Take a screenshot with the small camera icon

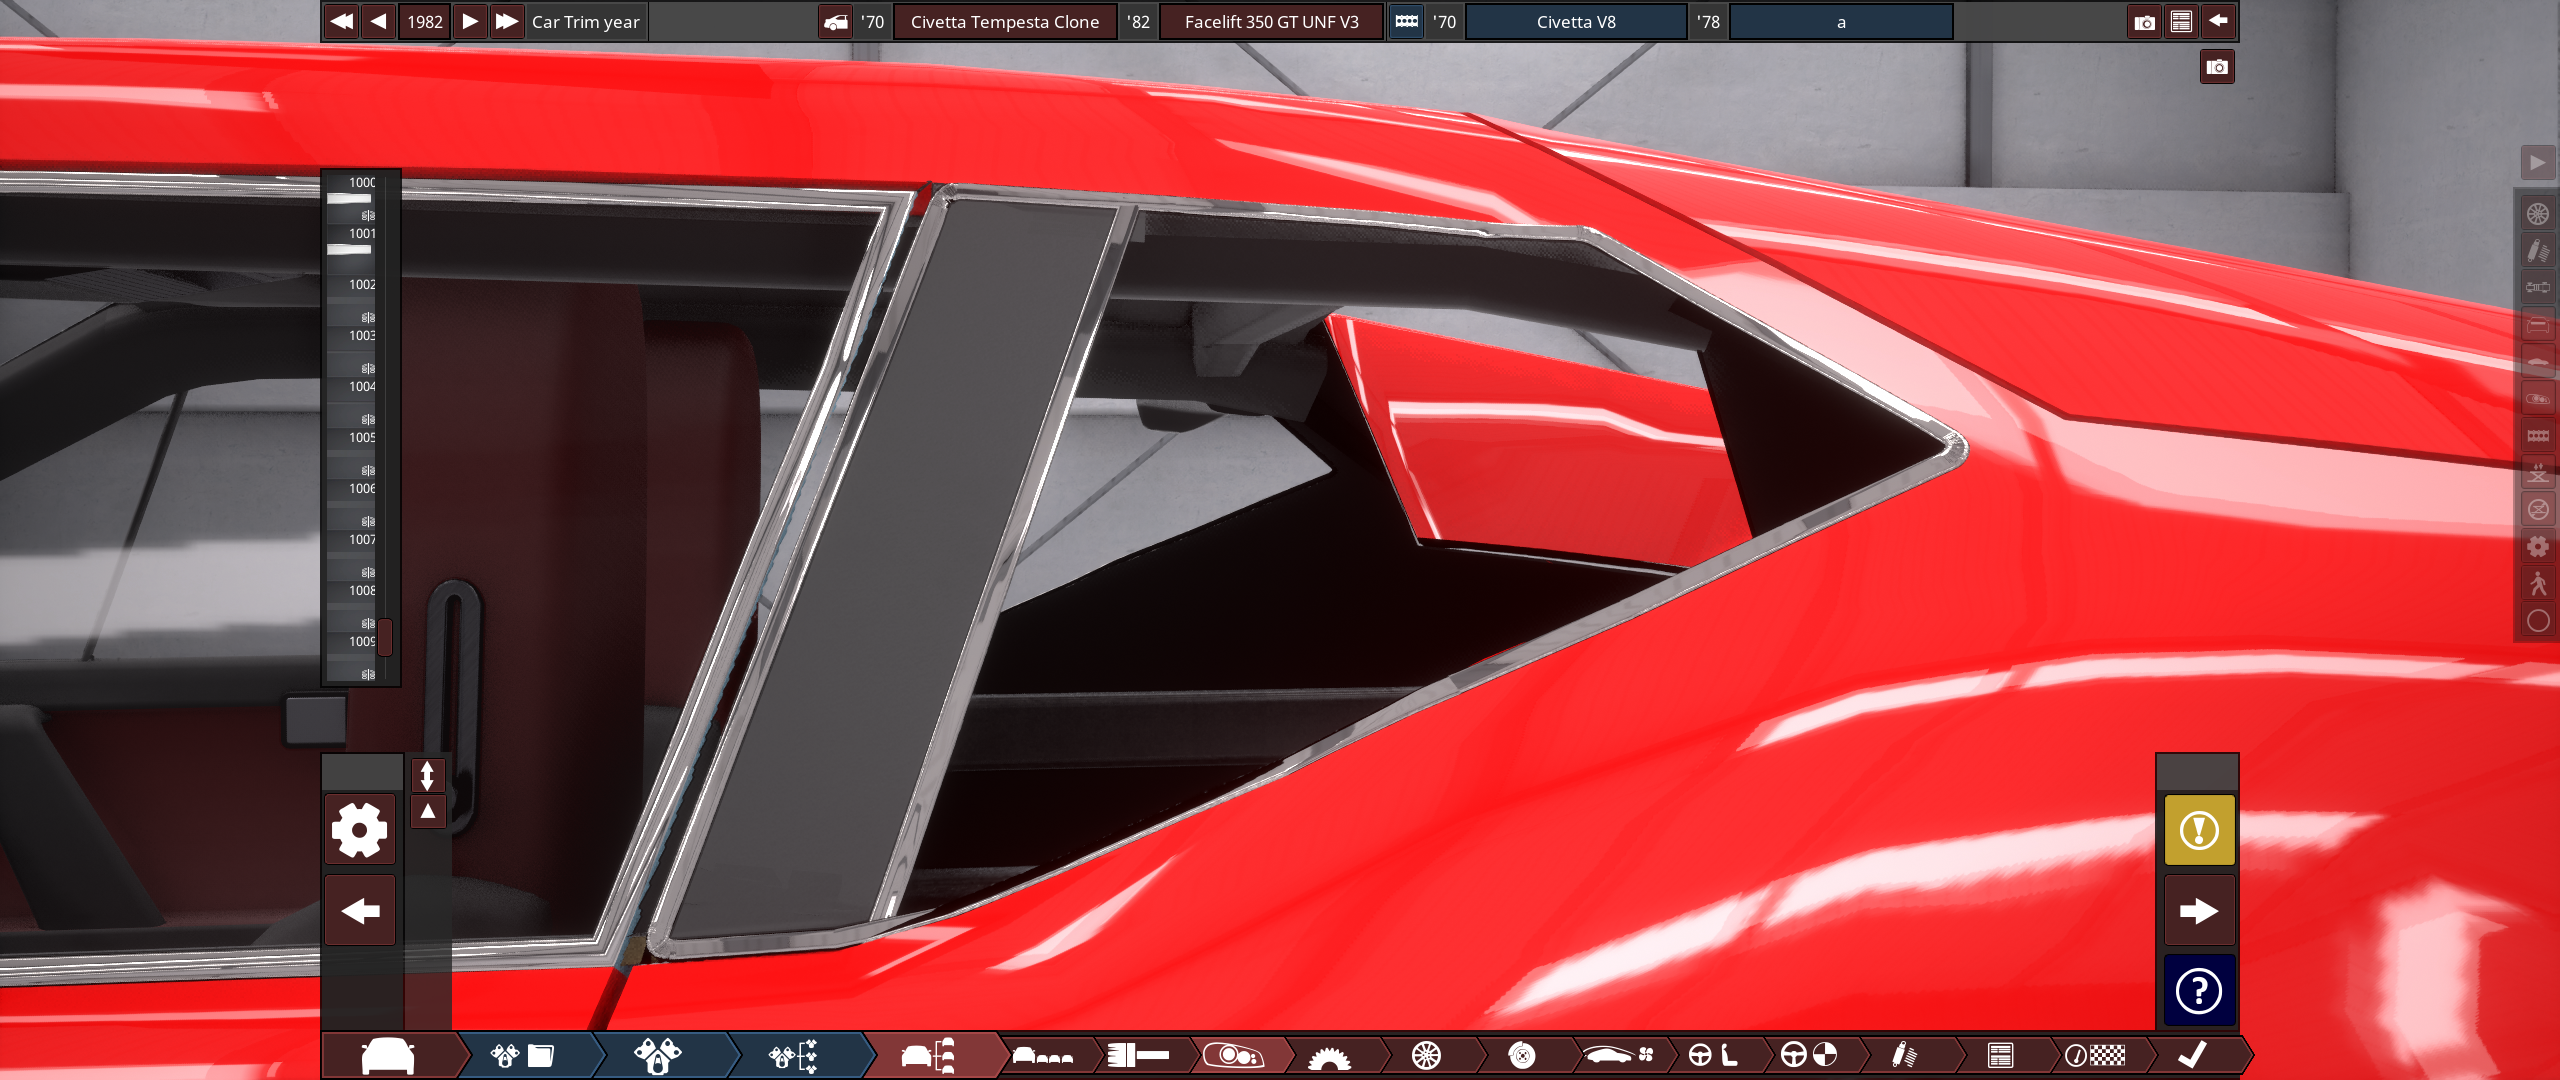pyautogui.click(x=2217, y=67)
